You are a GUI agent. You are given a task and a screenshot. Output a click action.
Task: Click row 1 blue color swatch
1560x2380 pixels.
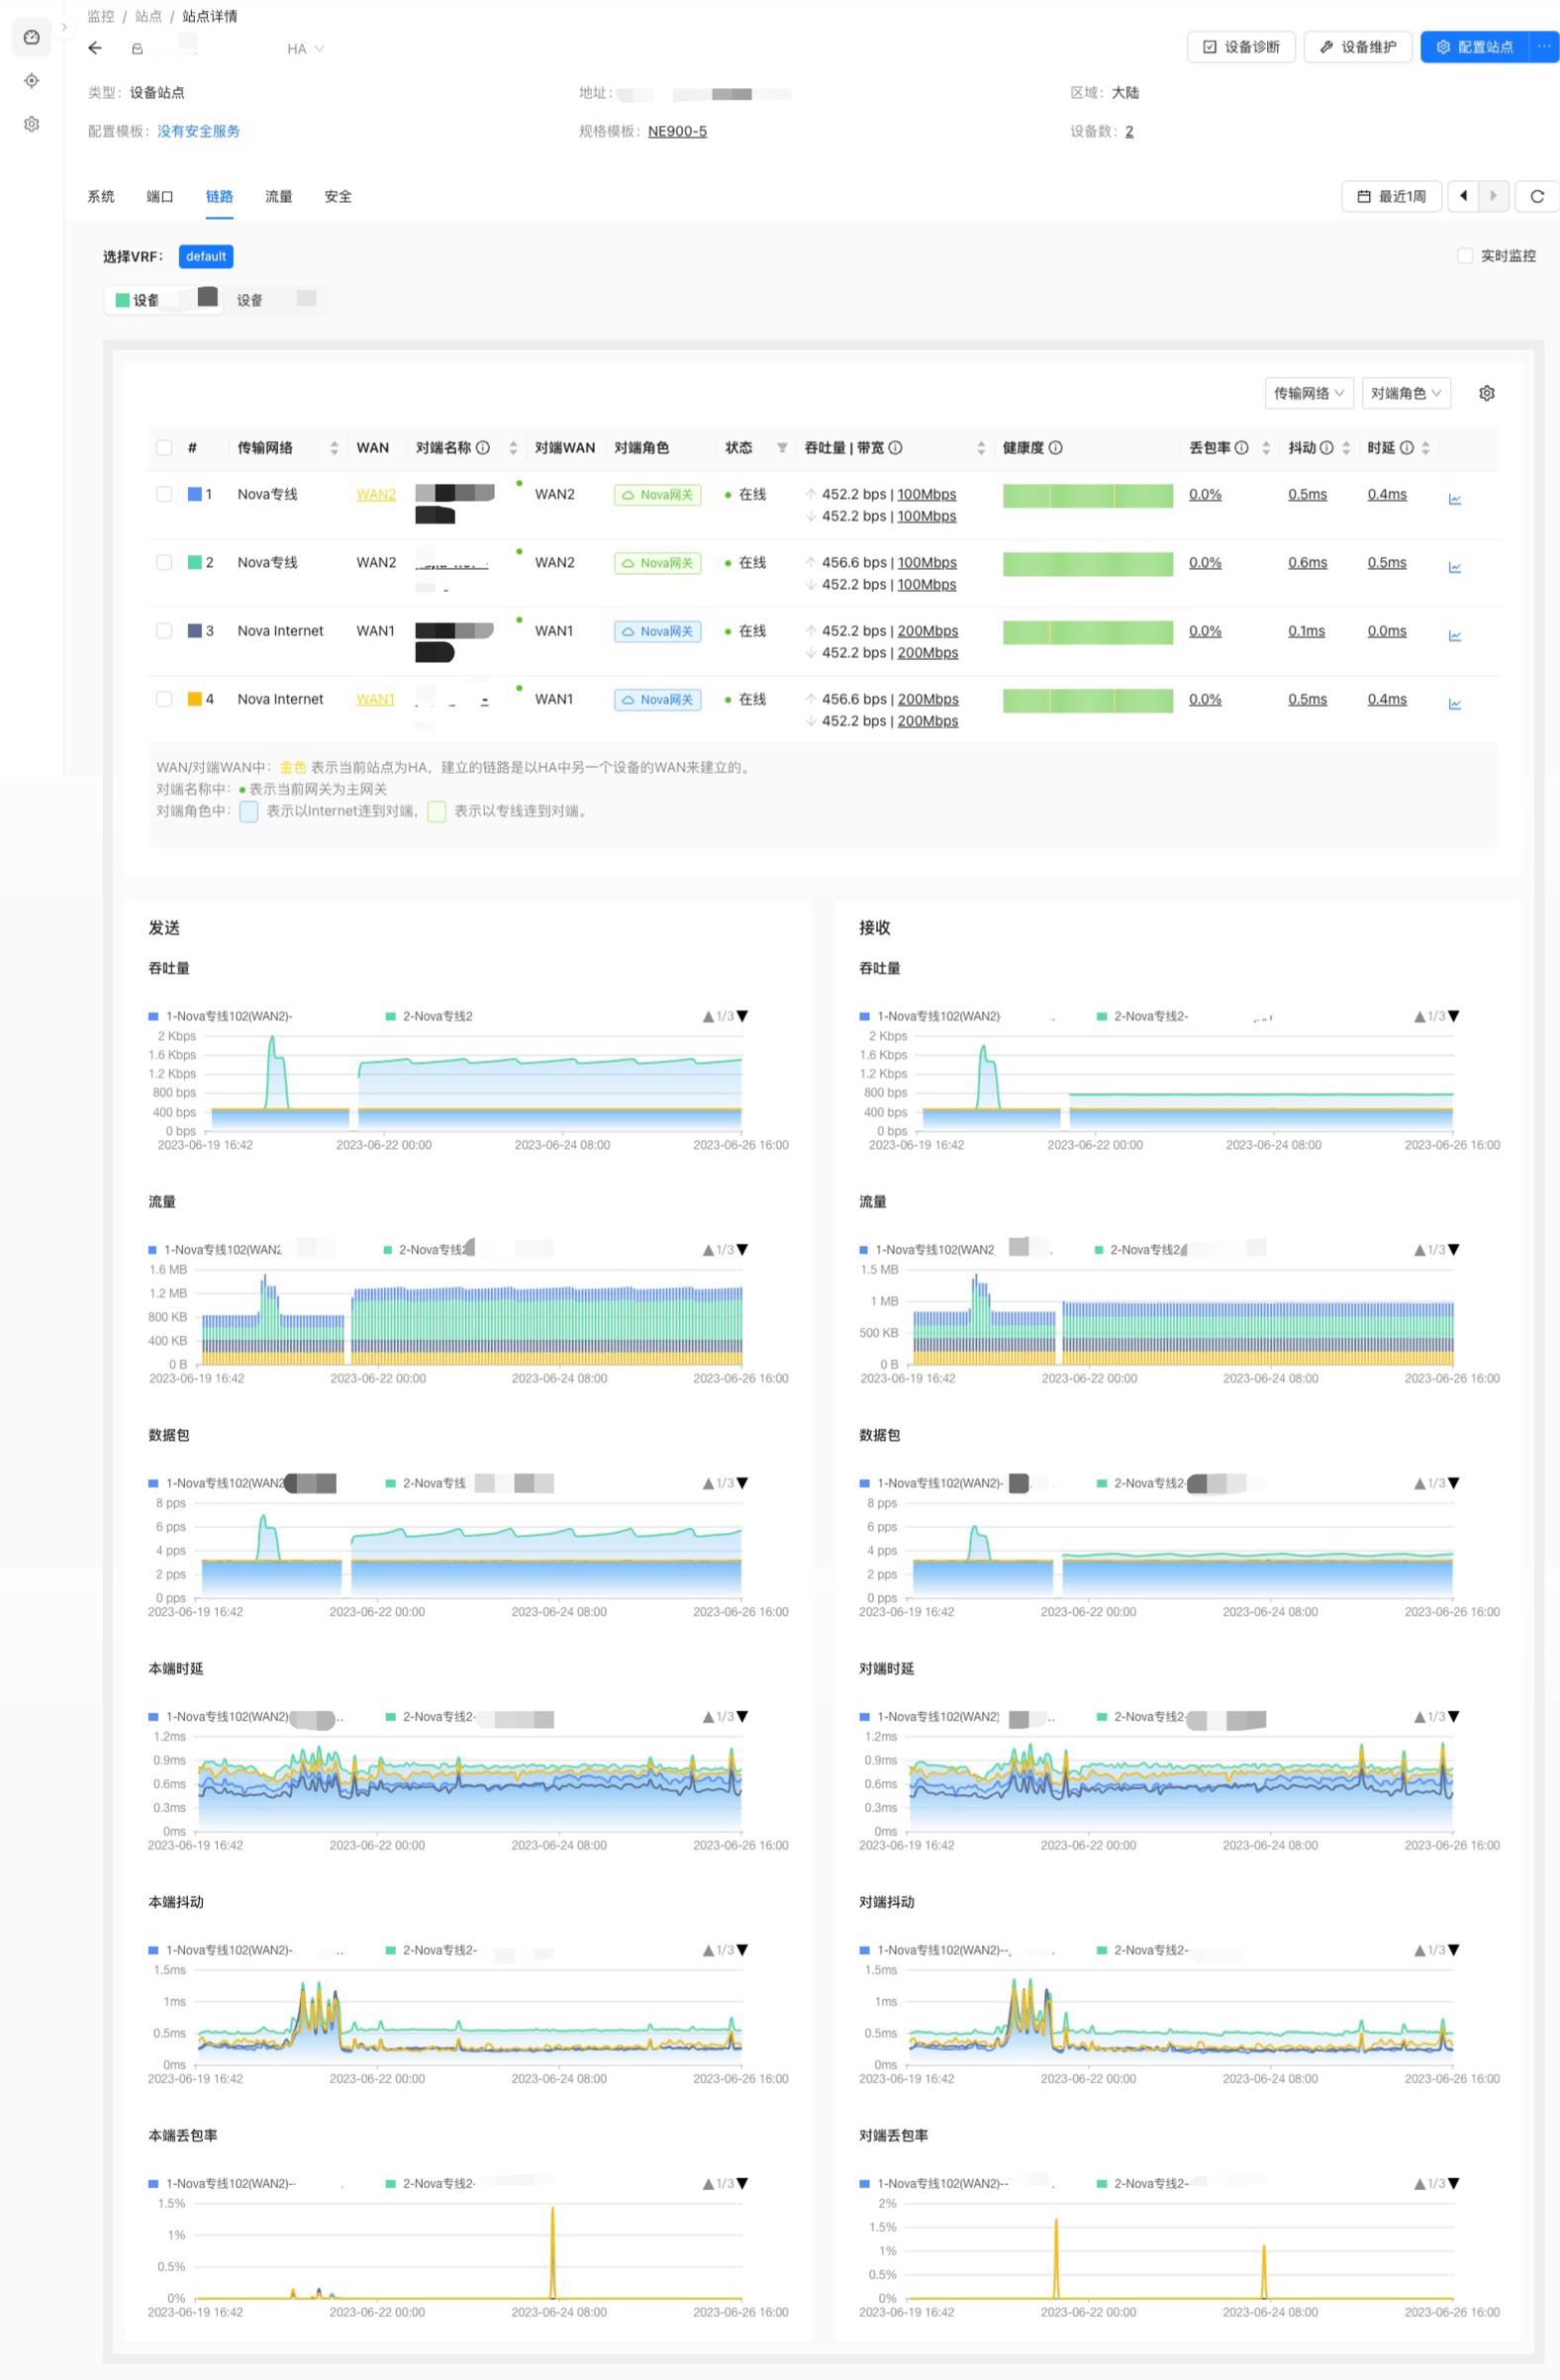pos(195,494)
